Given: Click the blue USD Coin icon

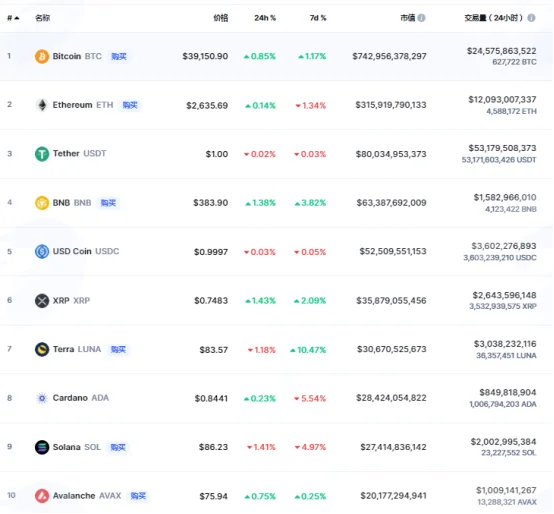Looking at the screenshot, I should [x=42, y=252].
